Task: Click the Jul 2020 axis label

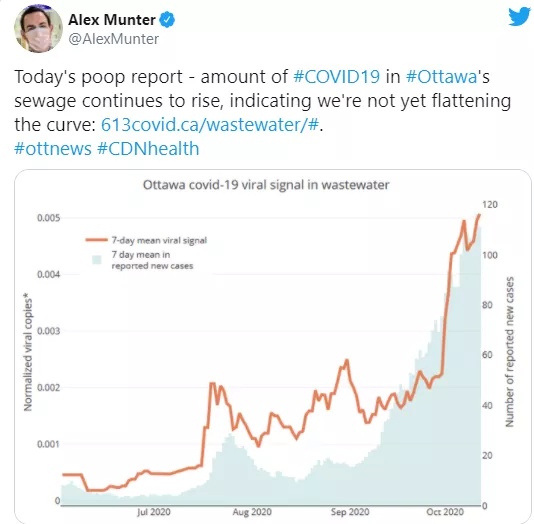Action: point(154,512)
